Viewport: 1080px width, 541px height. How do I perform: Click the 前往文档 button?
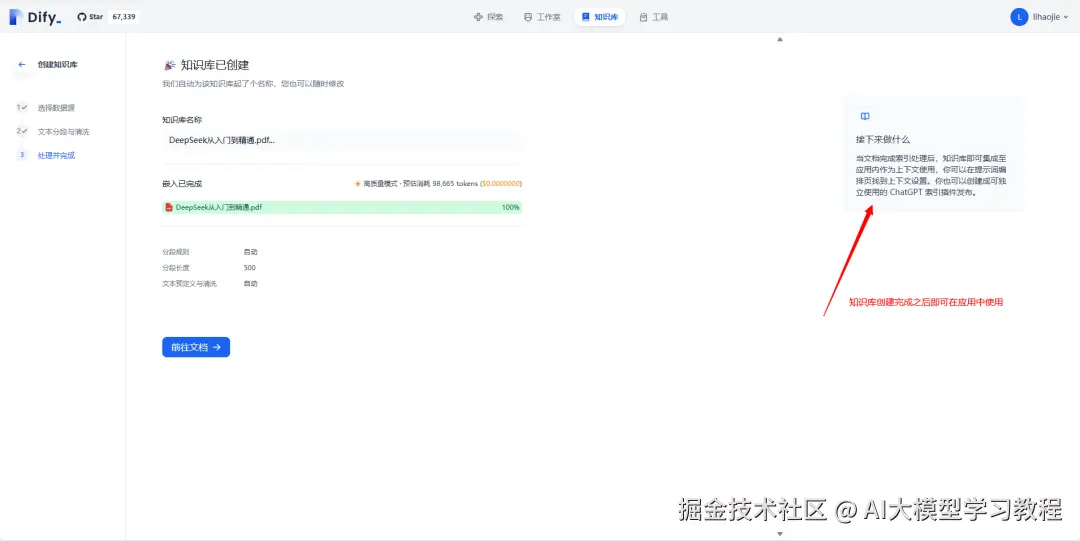(196, 347)
